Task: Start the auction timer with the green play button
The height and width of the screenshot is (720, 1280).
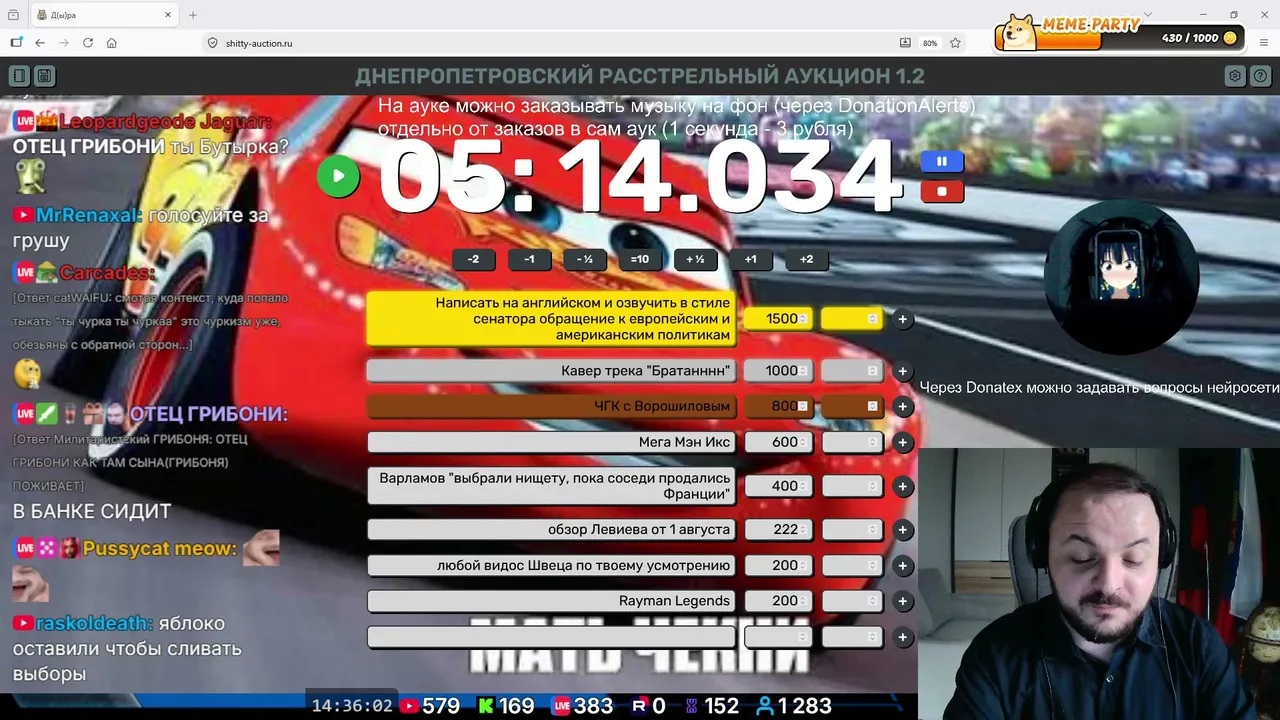Action: pos(338,177)
